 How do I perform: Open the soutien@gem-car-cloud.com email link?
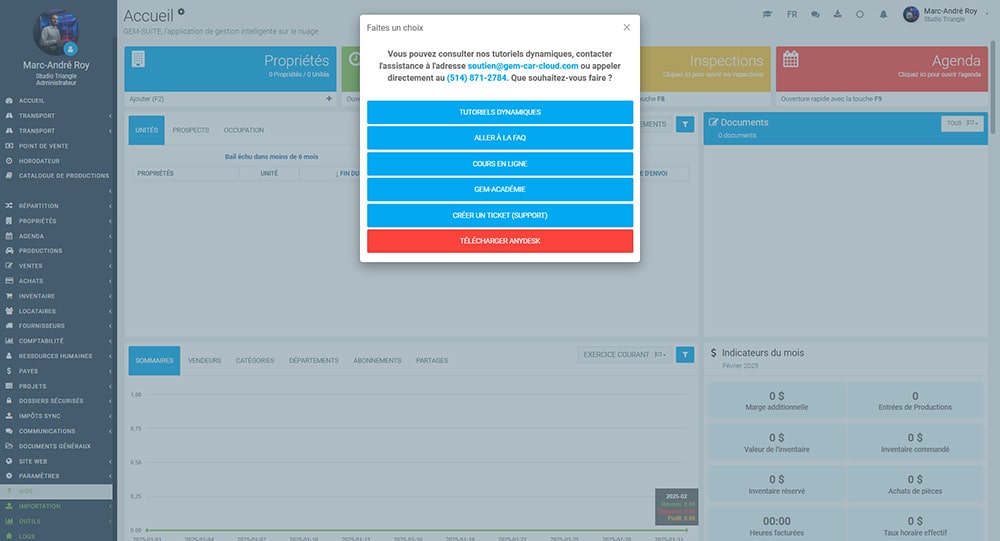523,65
